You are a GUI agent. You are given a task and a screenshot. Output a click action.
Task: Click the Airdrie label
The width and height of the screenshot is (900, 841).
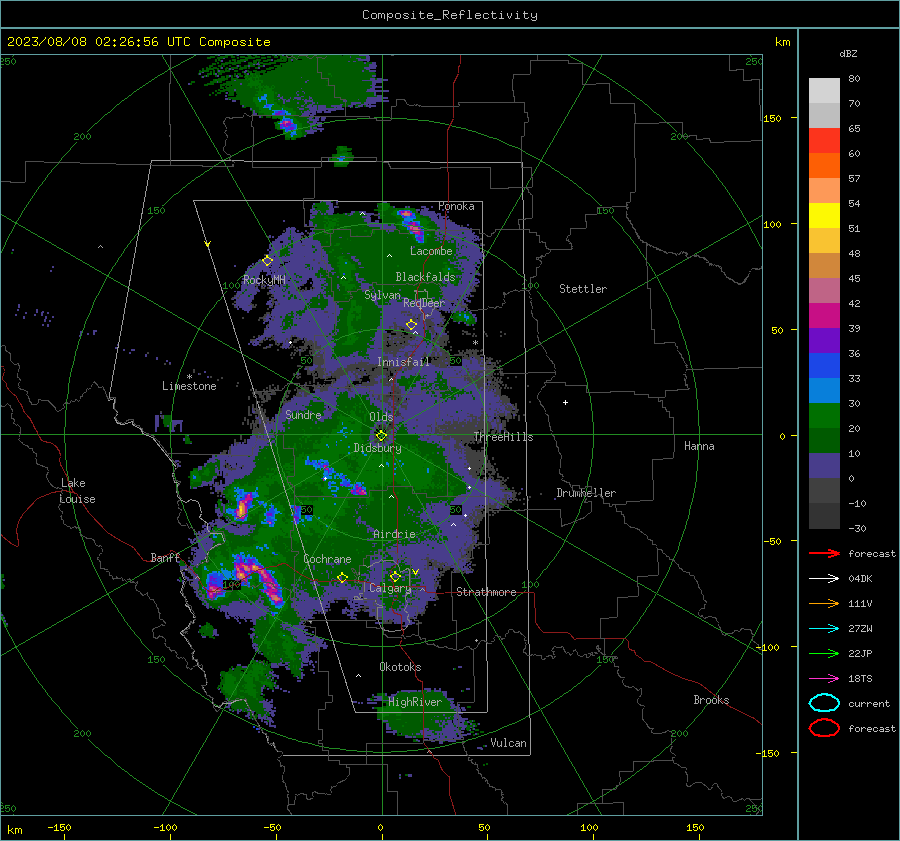tap(394, 534)
